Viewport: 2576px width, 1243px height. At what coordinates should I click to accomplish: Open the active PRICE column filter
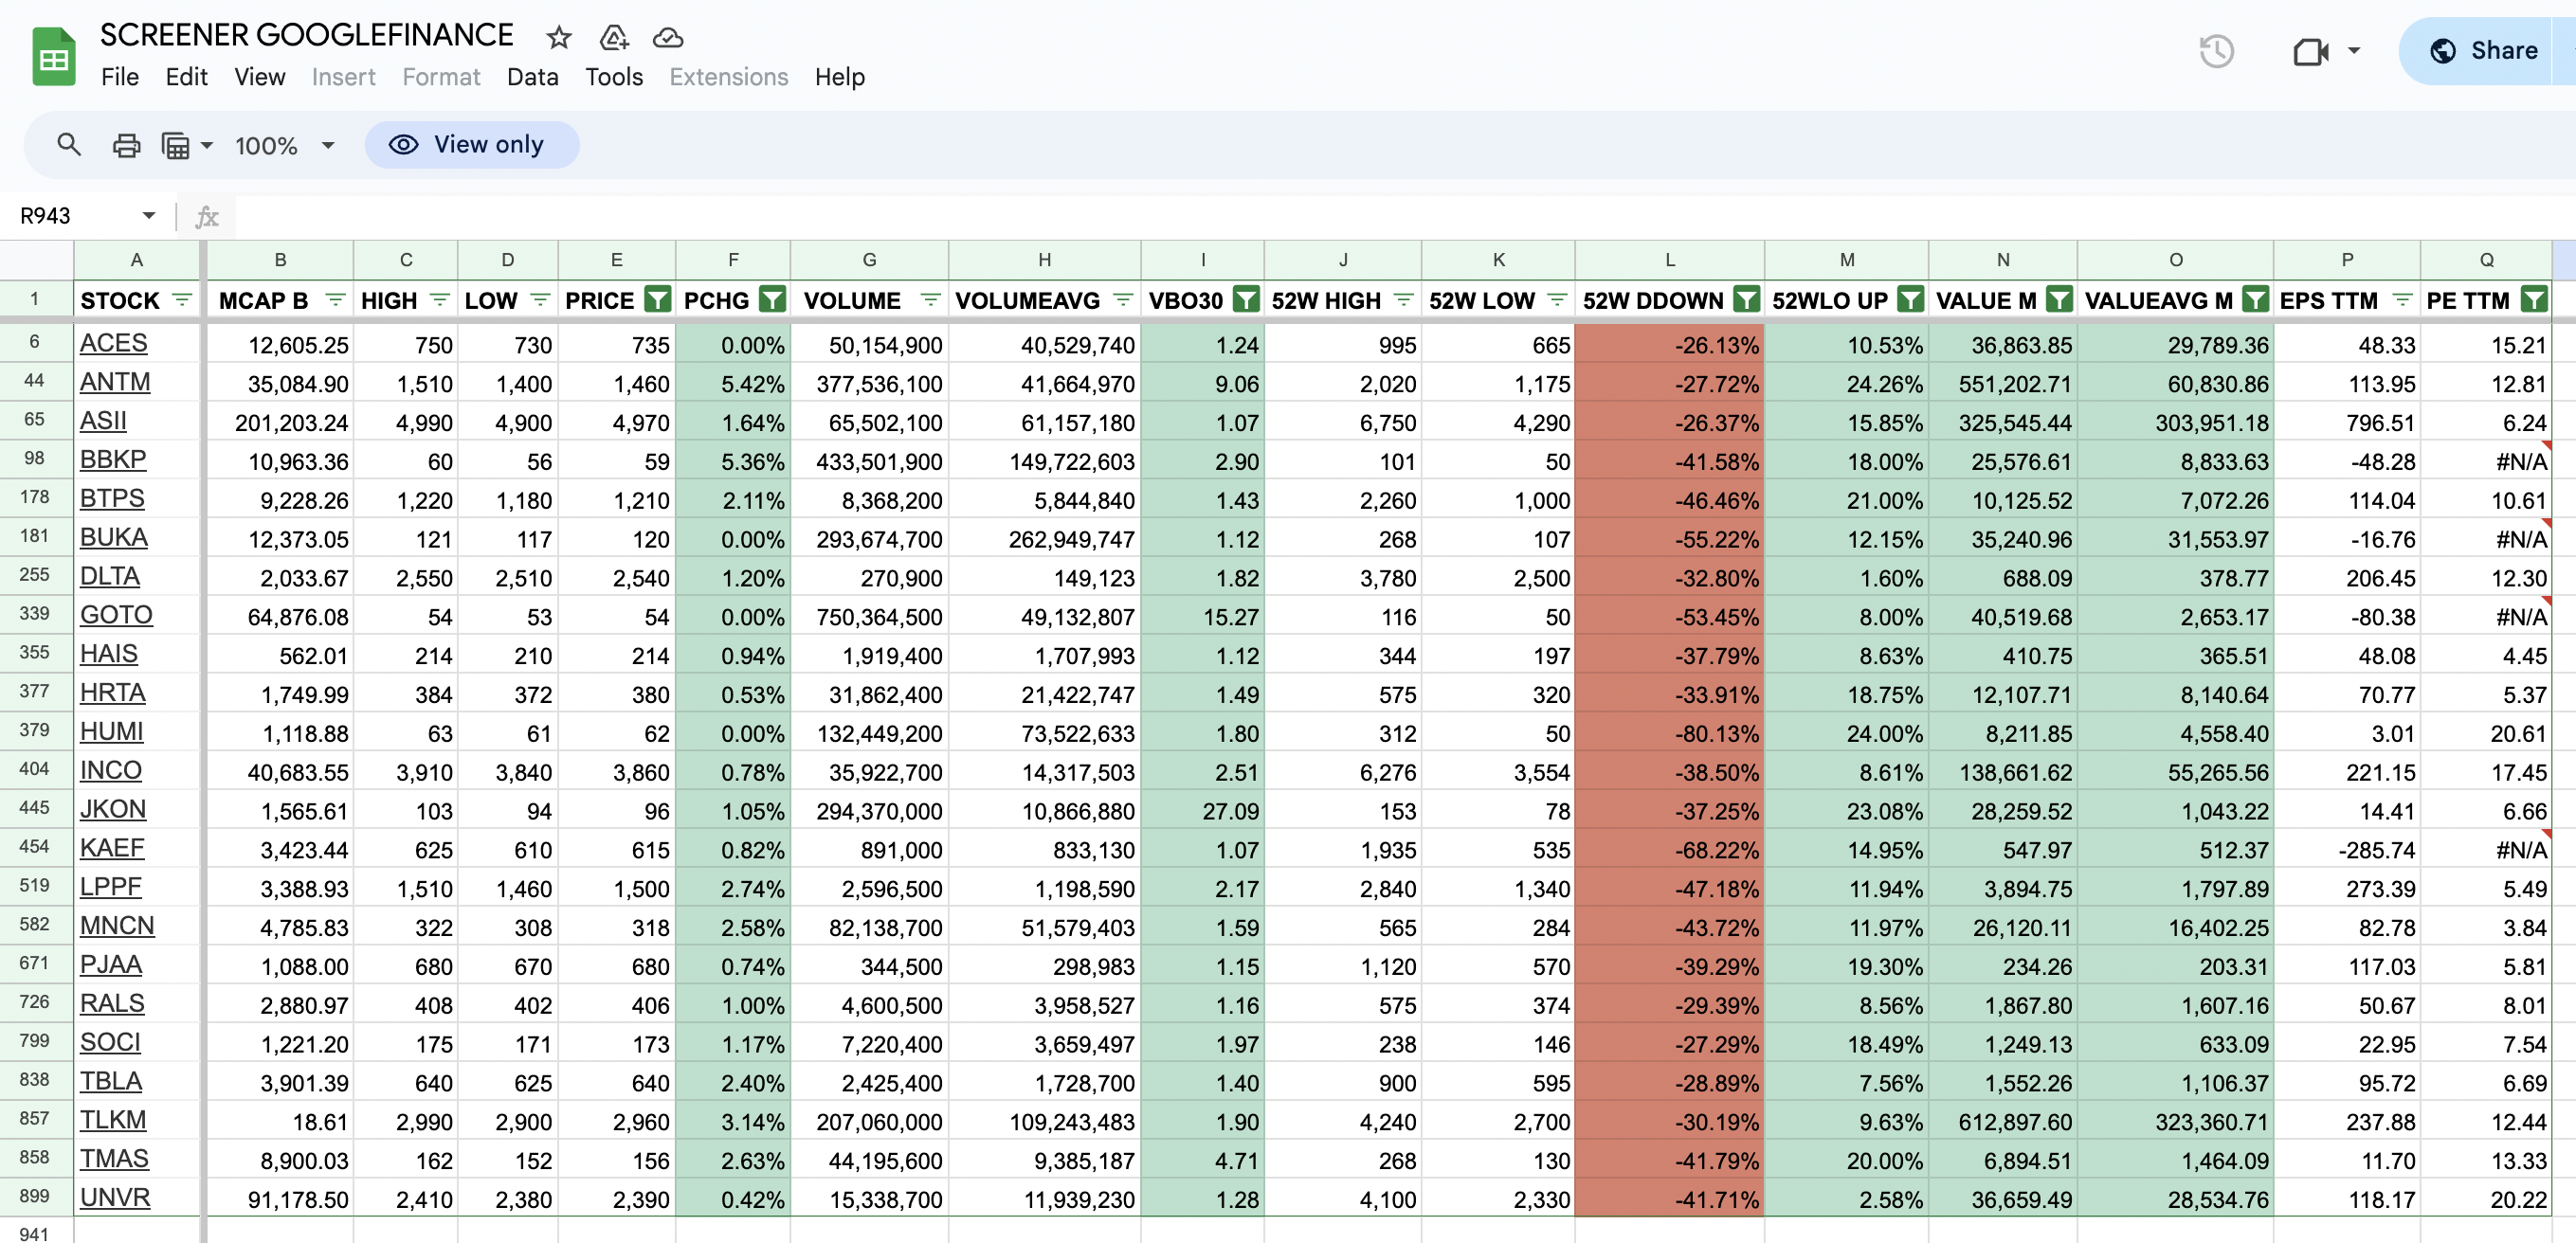point(657,299)
